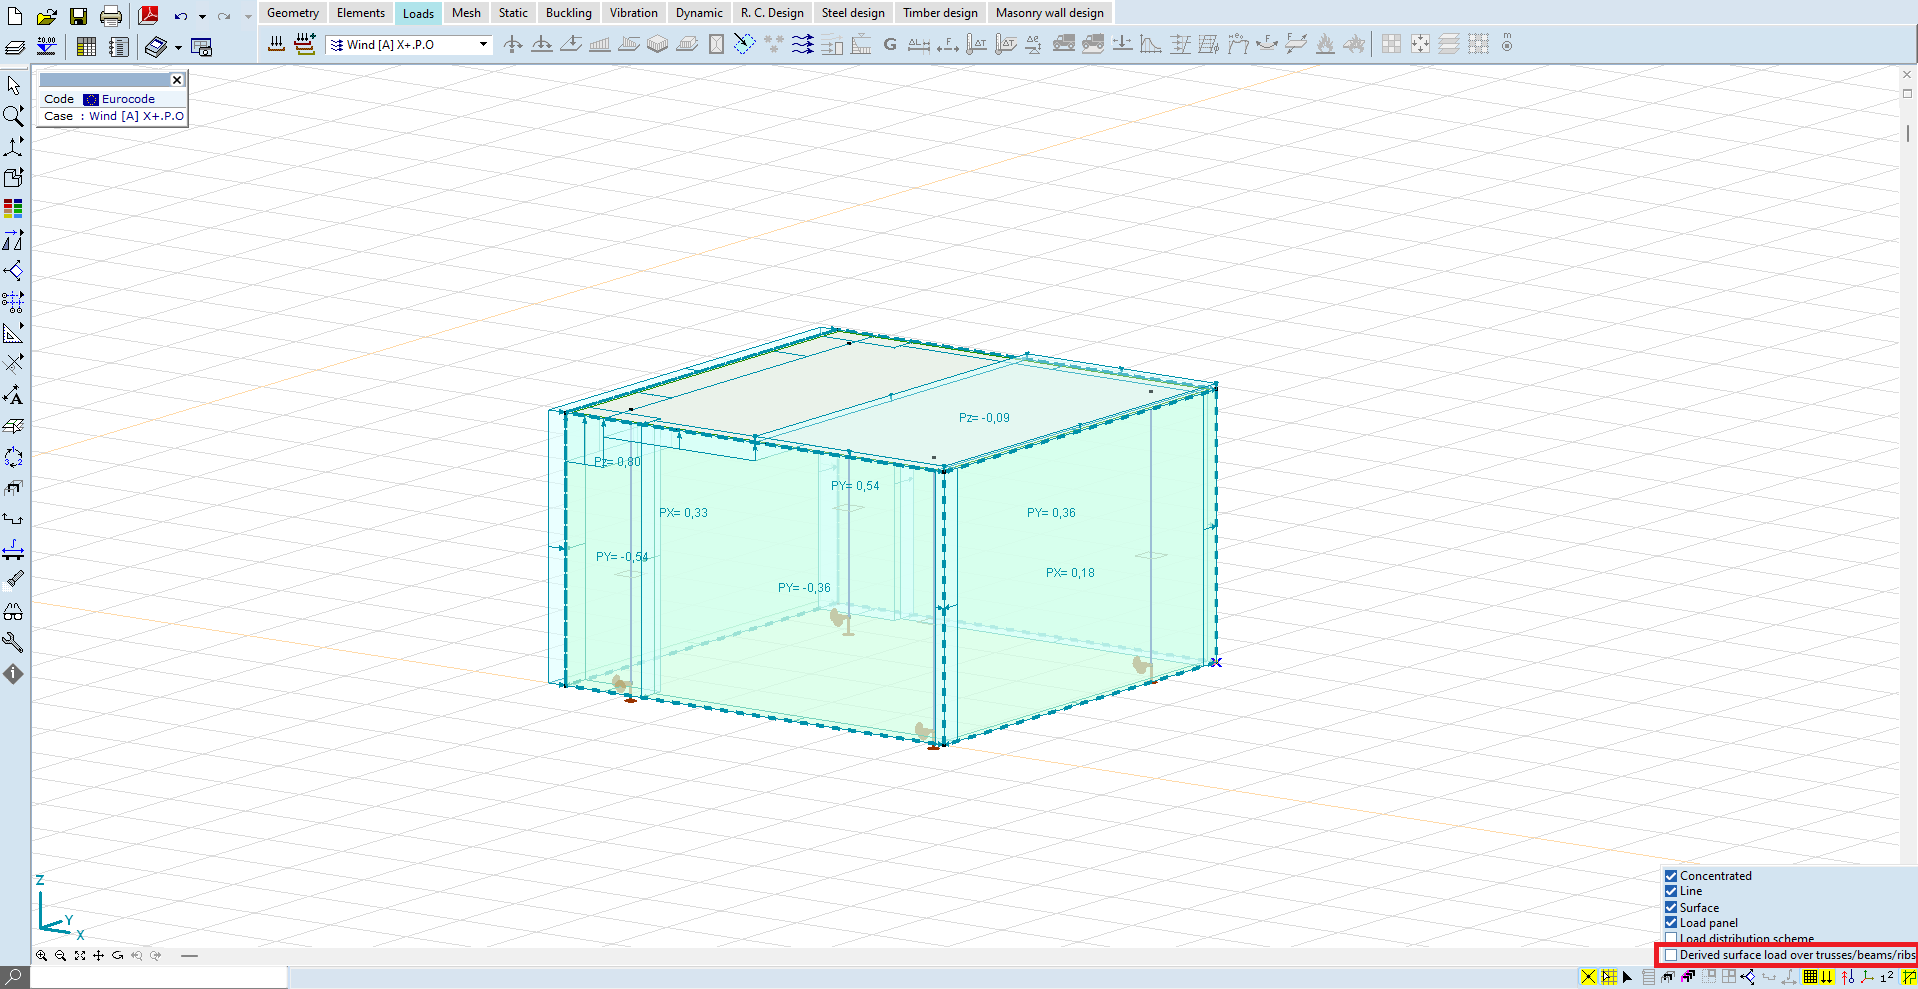Select the Zoom magnifier tool in left toolbar
This screenshot has height=989, width=1918.
point(14,116)
